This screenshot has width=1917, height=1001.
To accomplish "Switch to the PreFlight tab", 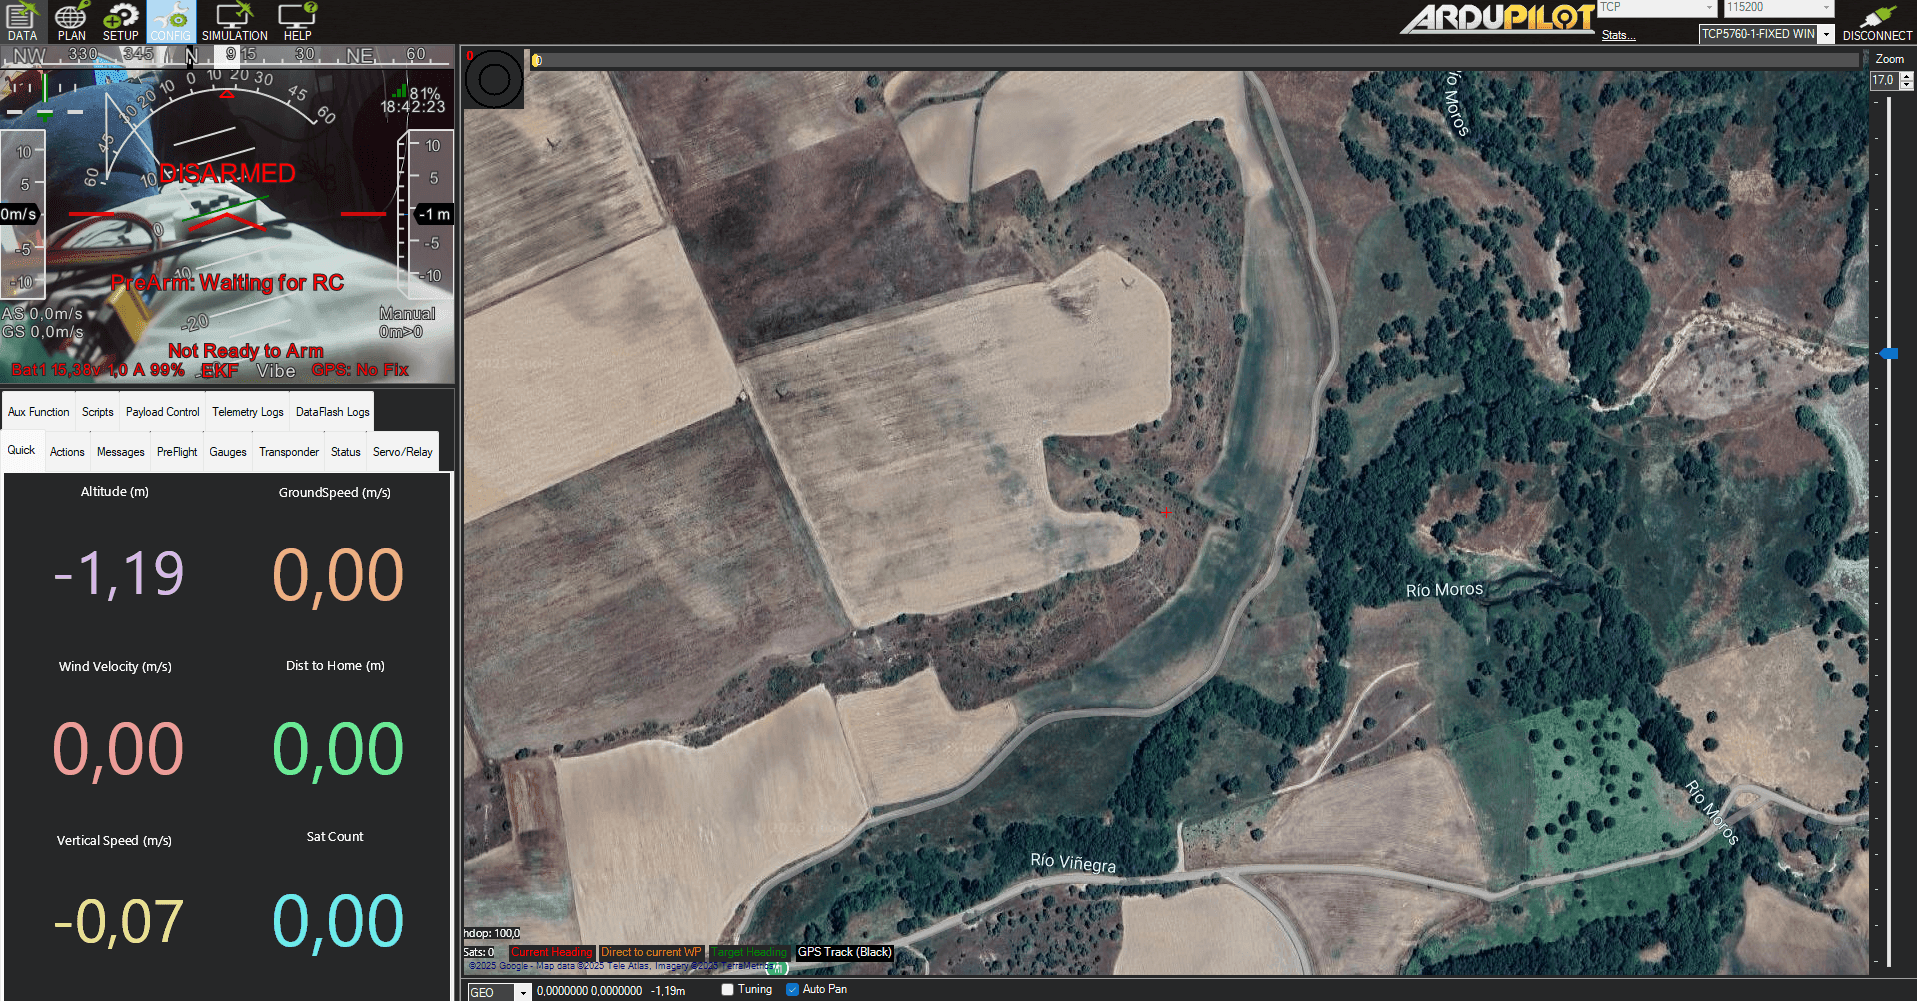I will (x=177, y=452).
